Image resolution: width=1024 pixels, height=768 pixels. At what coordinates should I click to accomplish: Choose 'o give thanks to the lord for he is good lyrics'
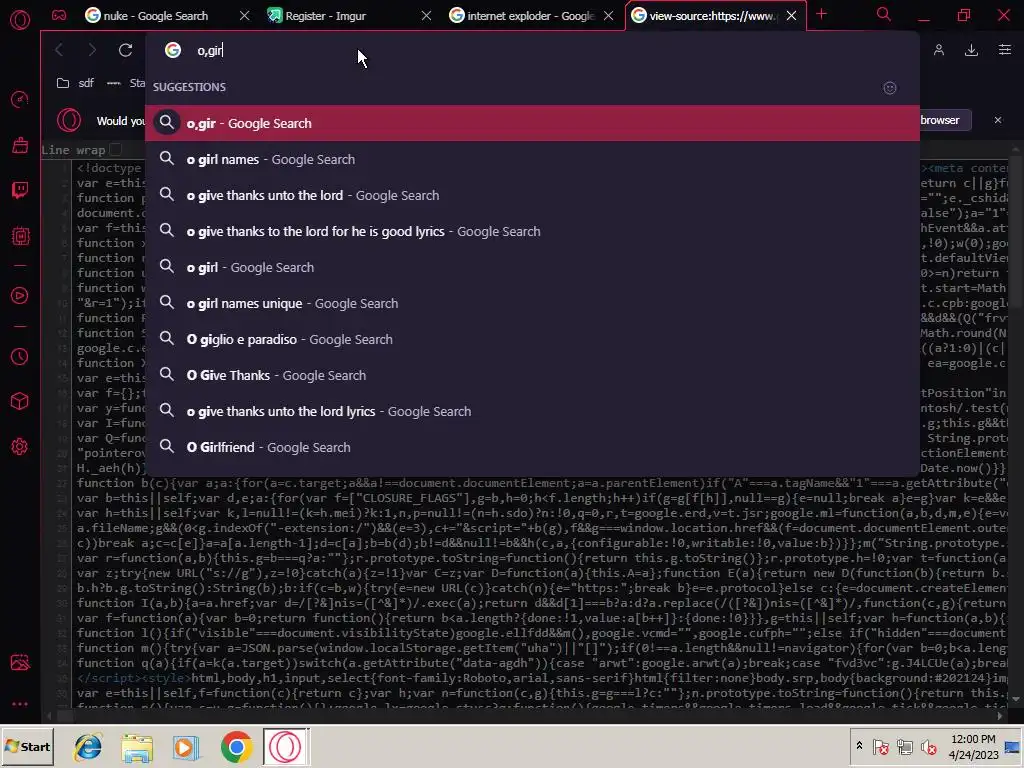532,231
